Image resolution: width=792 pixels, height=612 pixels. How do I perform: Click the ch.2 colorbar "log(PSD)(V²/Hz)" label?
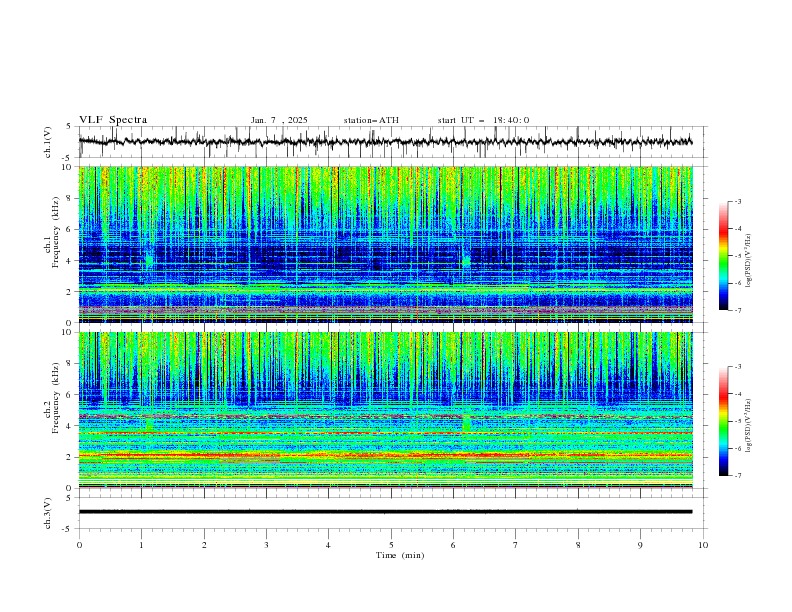coord(749,426)
